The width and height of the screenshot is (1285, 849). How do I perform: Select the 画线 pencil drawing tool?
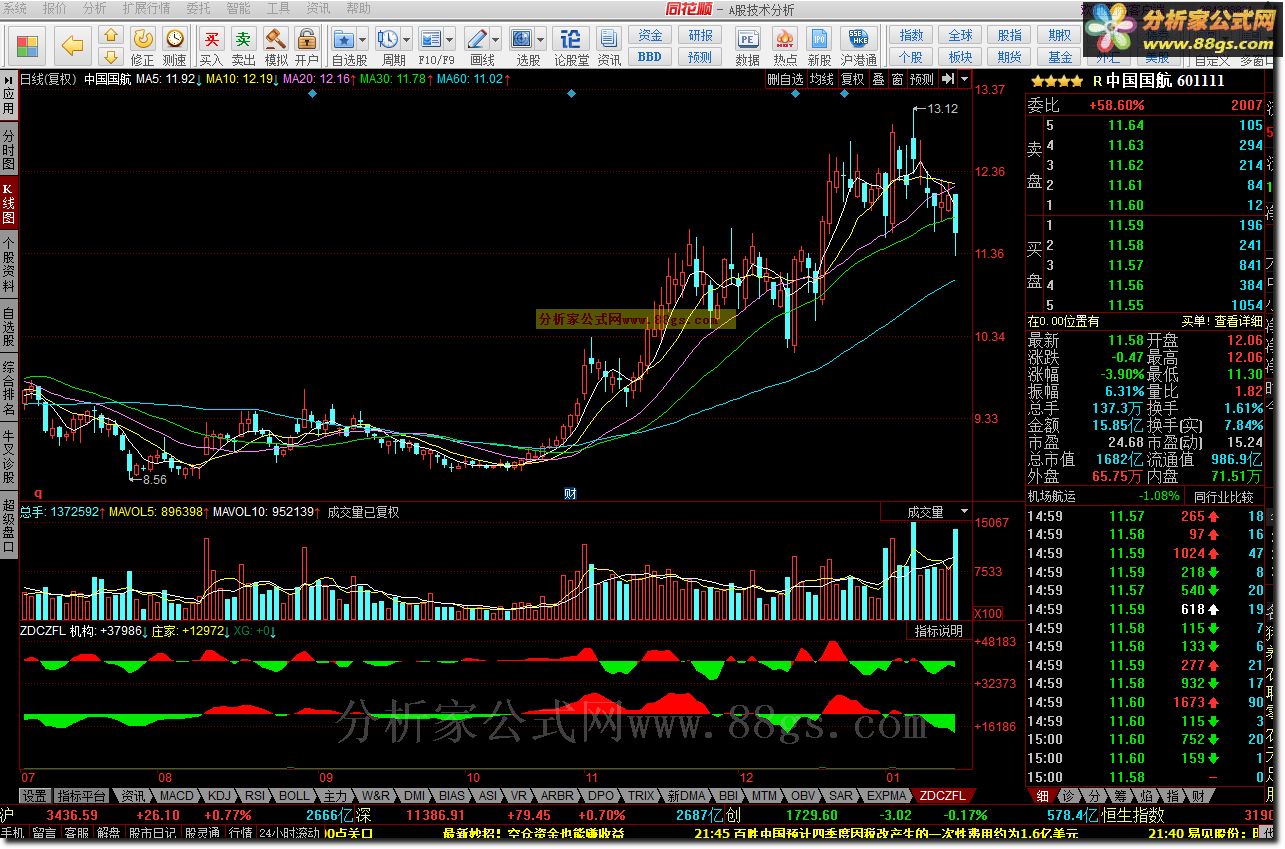pyautogui.click(x=477, y=39)
